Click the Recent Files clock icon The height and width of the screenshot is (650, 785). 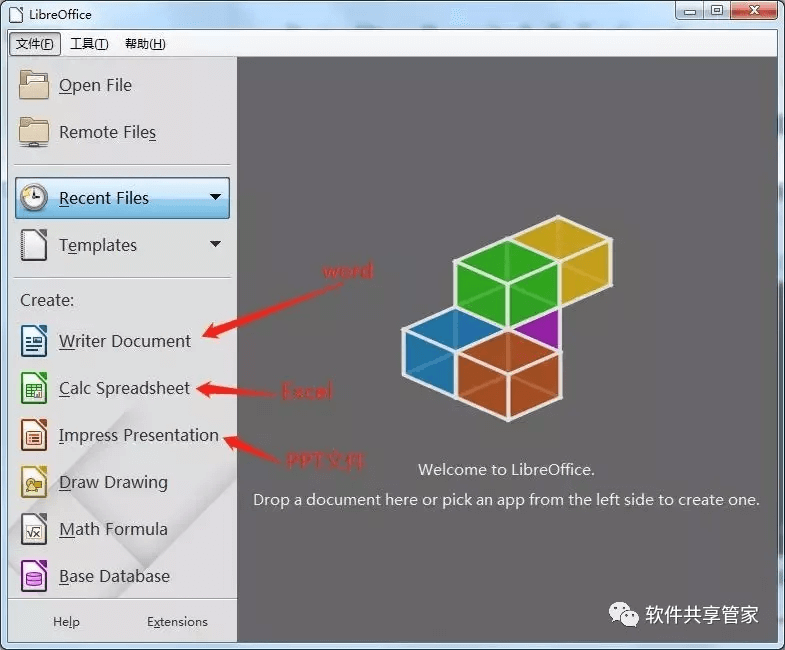coord(34,198)
